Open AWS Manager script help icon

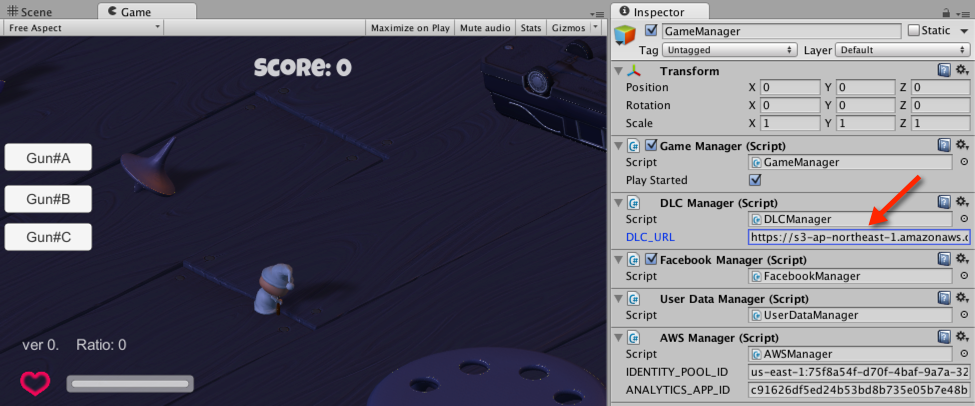[x=944, y=337]
